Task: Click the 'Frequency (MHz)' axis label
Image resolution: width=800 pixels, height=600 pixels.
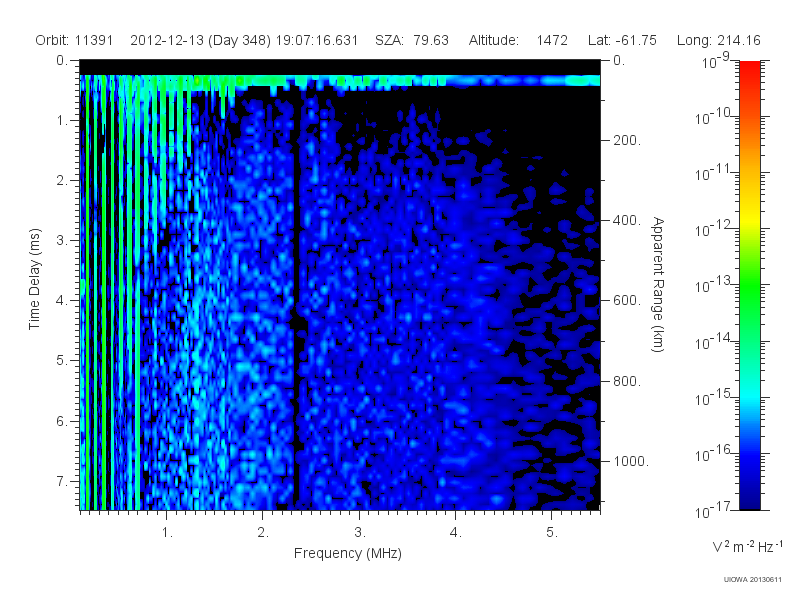Action: 348,554
